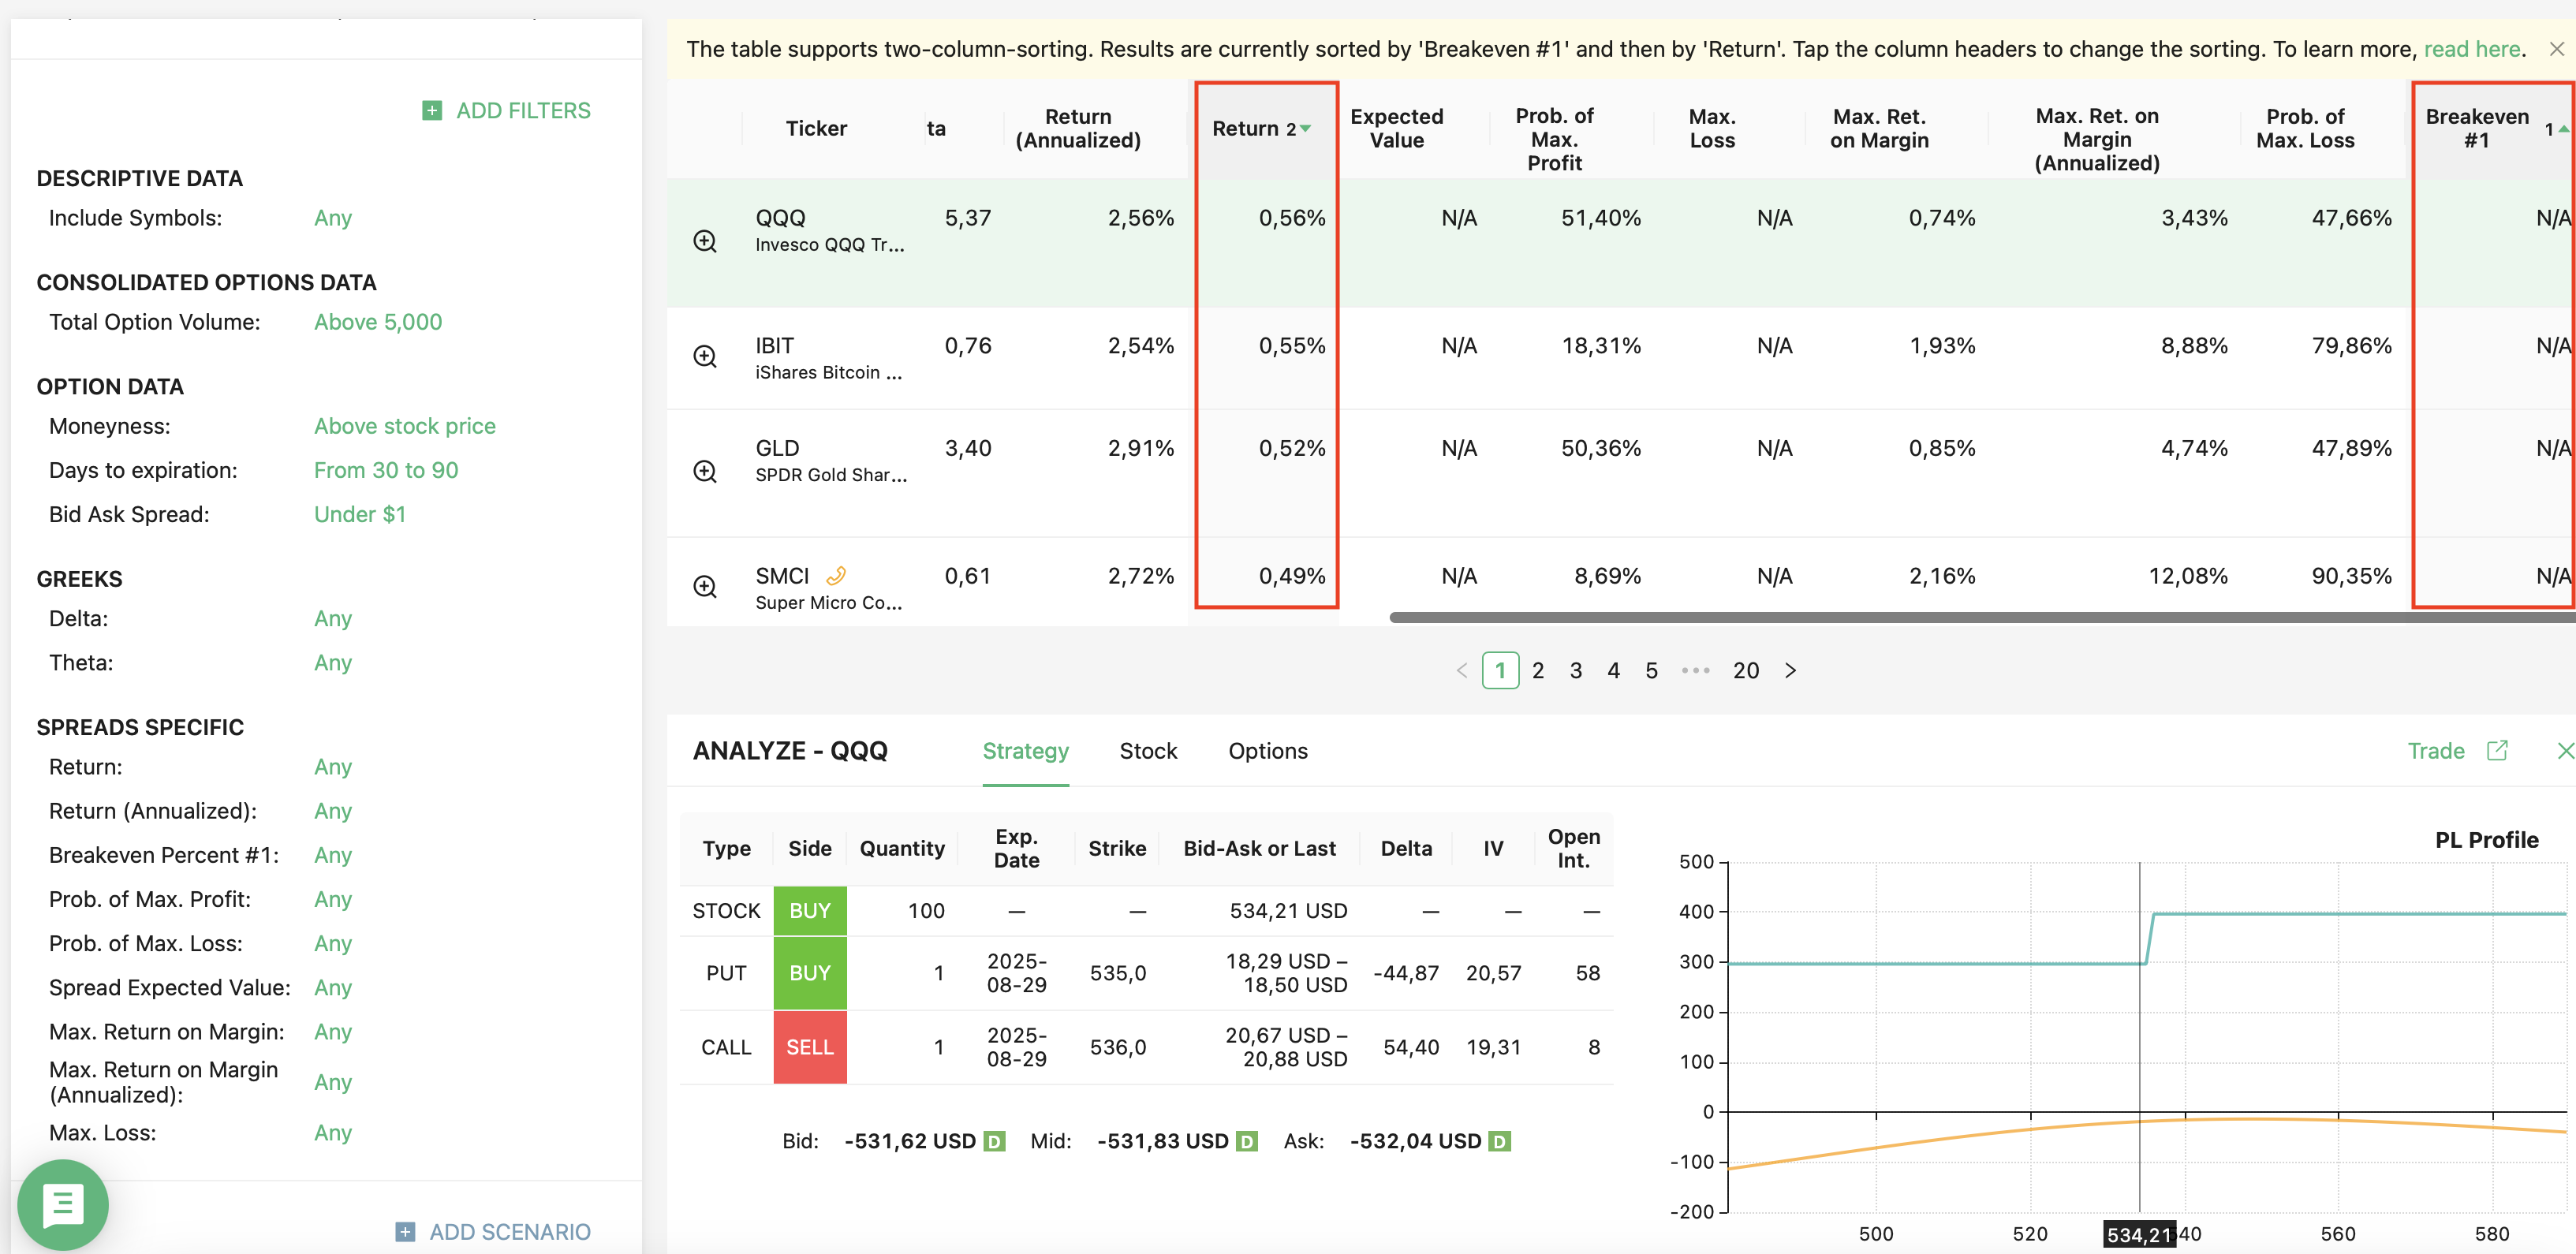
Task: Open the chat widget icon
Action: pos(63,1204)
